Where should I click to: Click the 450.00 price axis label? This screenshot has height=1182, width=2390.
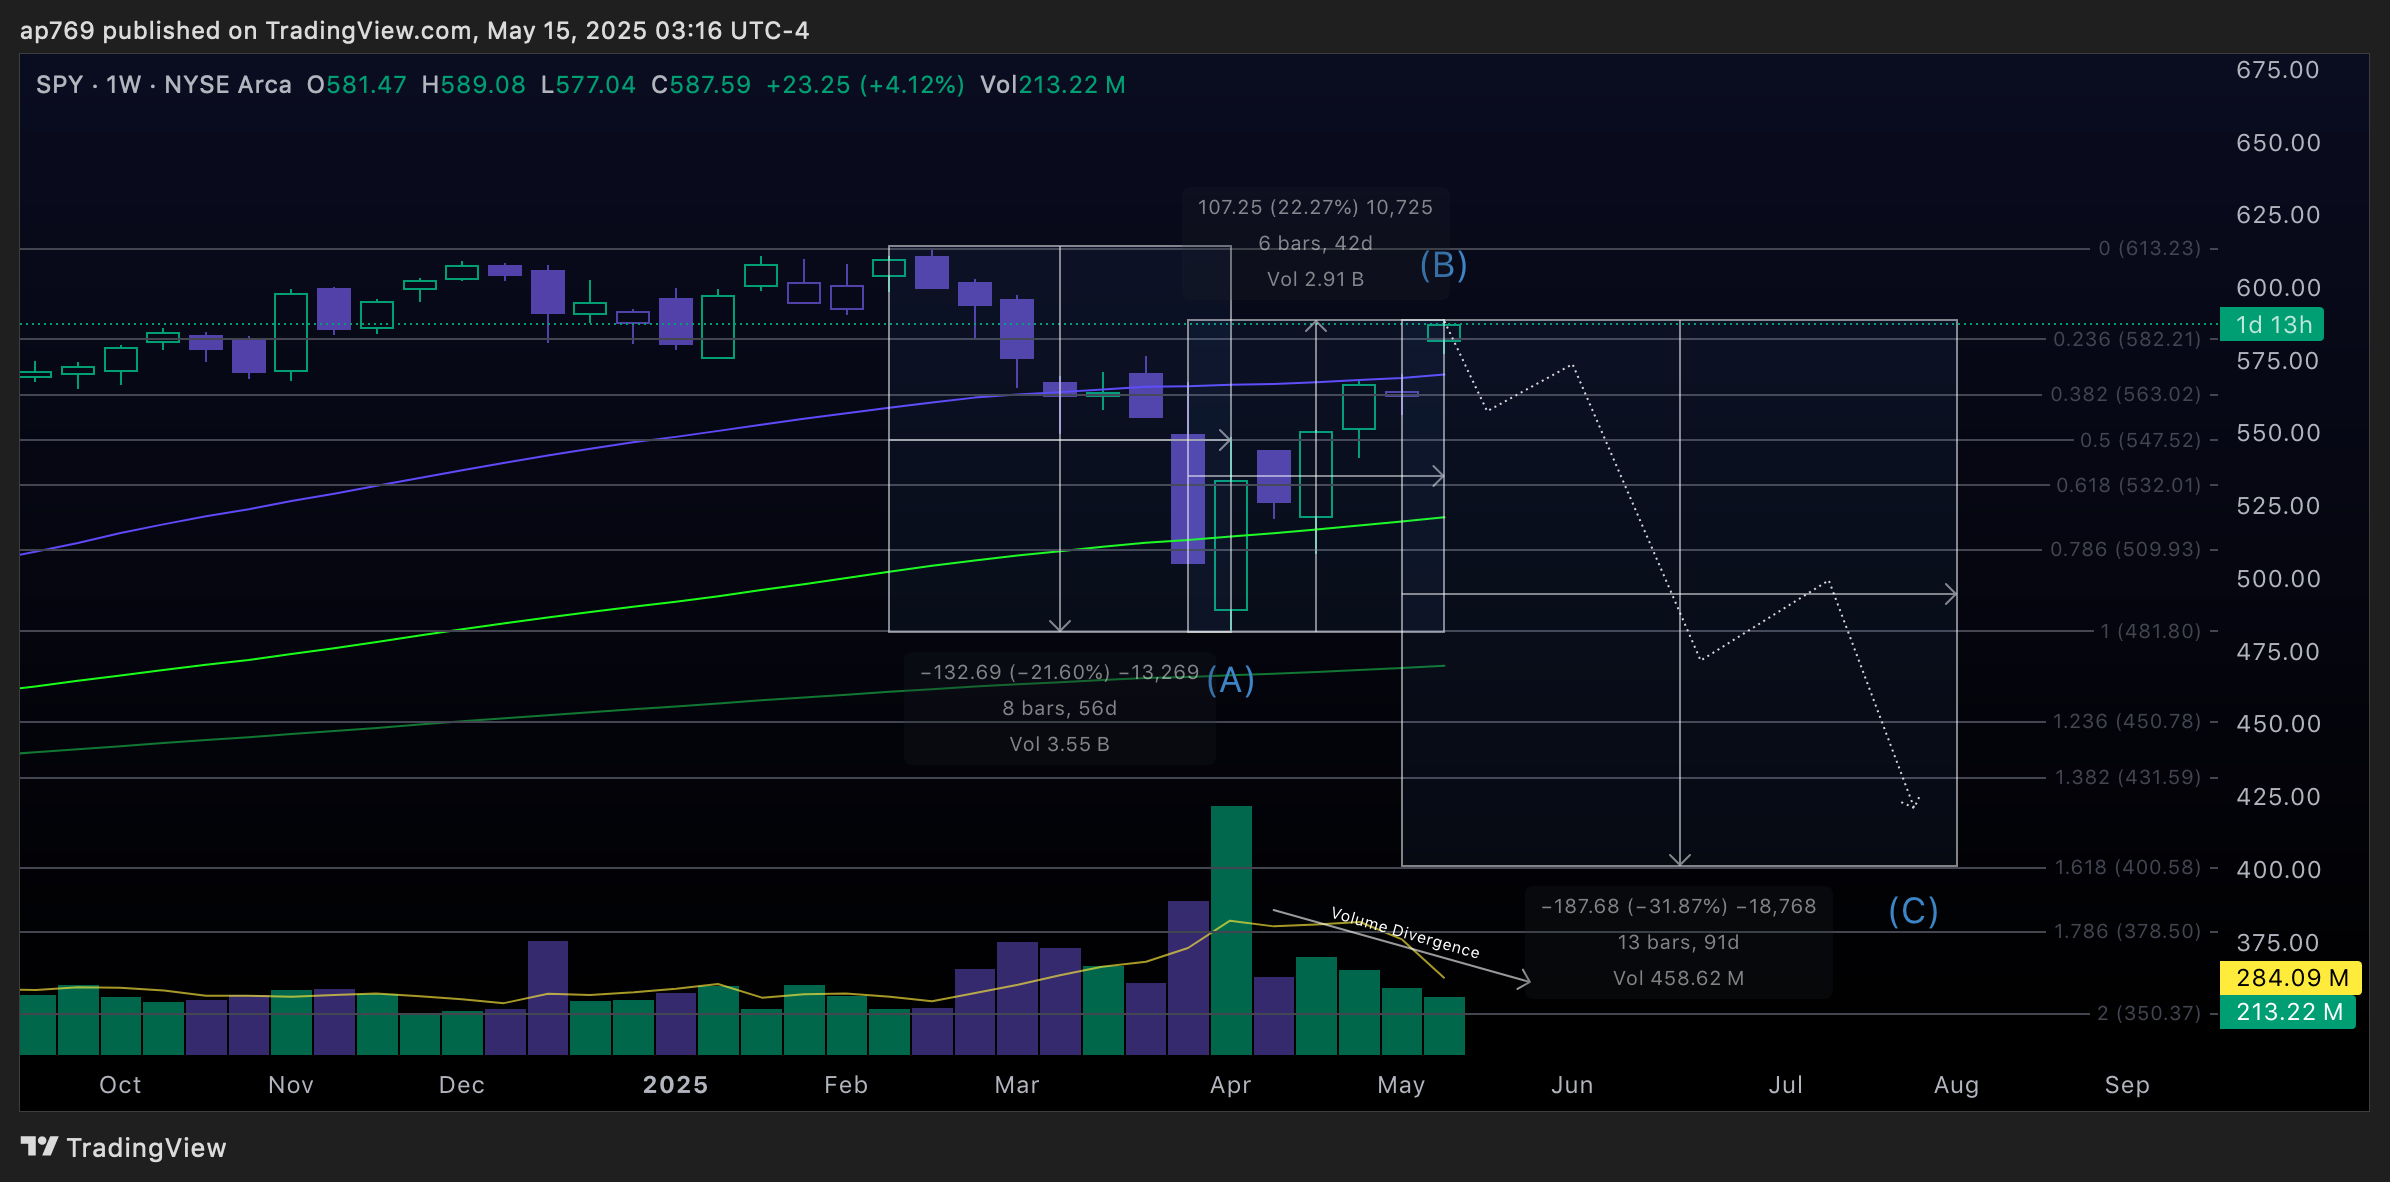[2278, 724]
